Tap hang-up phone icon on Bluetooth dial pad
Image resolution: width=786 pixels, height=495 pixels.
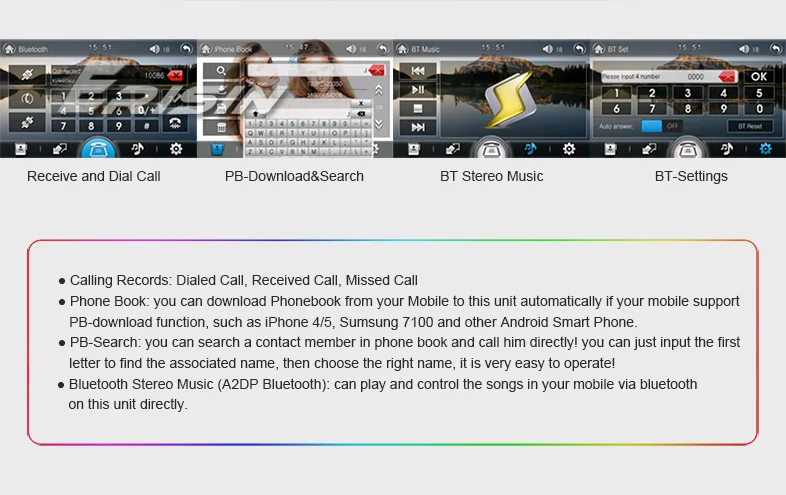click(174, 123)
